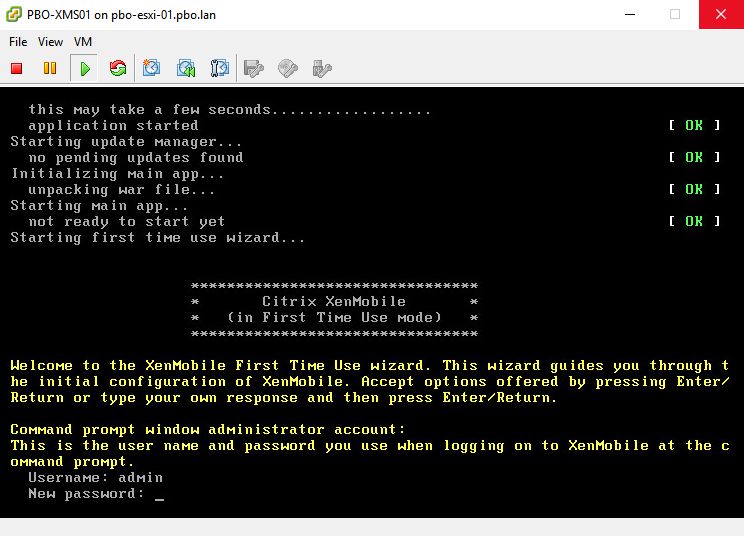Power on VM with green play icon
744x536 pixels.
pyautogui.click(x=84, y=69)
